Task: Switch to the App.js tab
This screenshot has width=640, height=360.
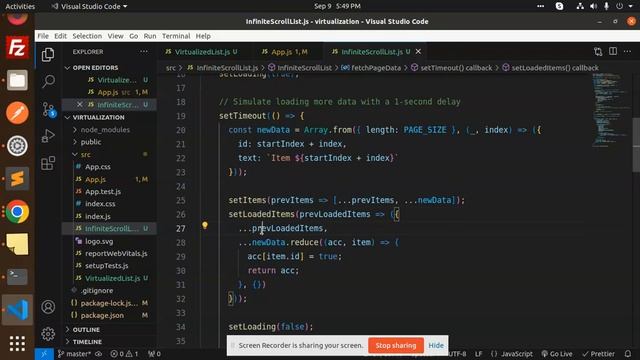Action: pos(289,52)
